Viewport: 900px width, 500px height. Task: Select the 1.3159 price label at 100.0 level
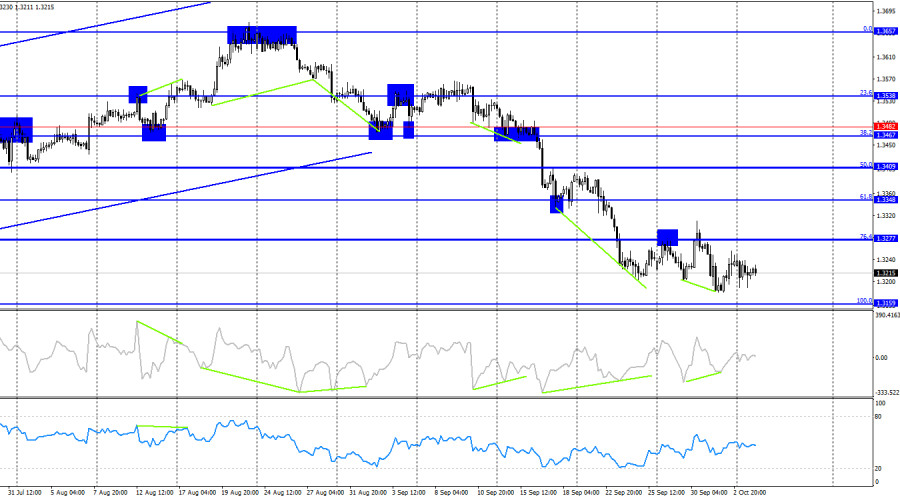(886, 303)
